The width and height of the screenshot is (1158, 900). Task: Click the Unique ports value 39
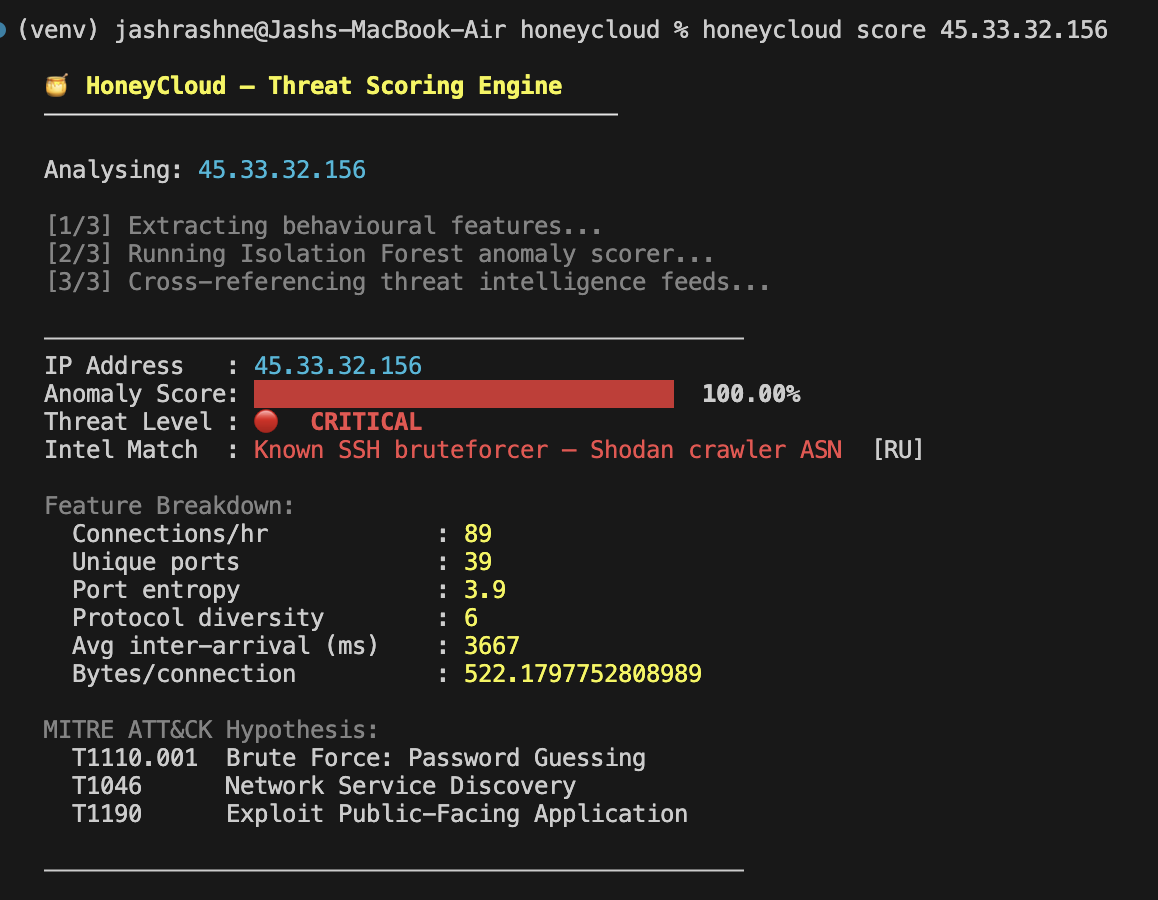[x=478, y=562]
